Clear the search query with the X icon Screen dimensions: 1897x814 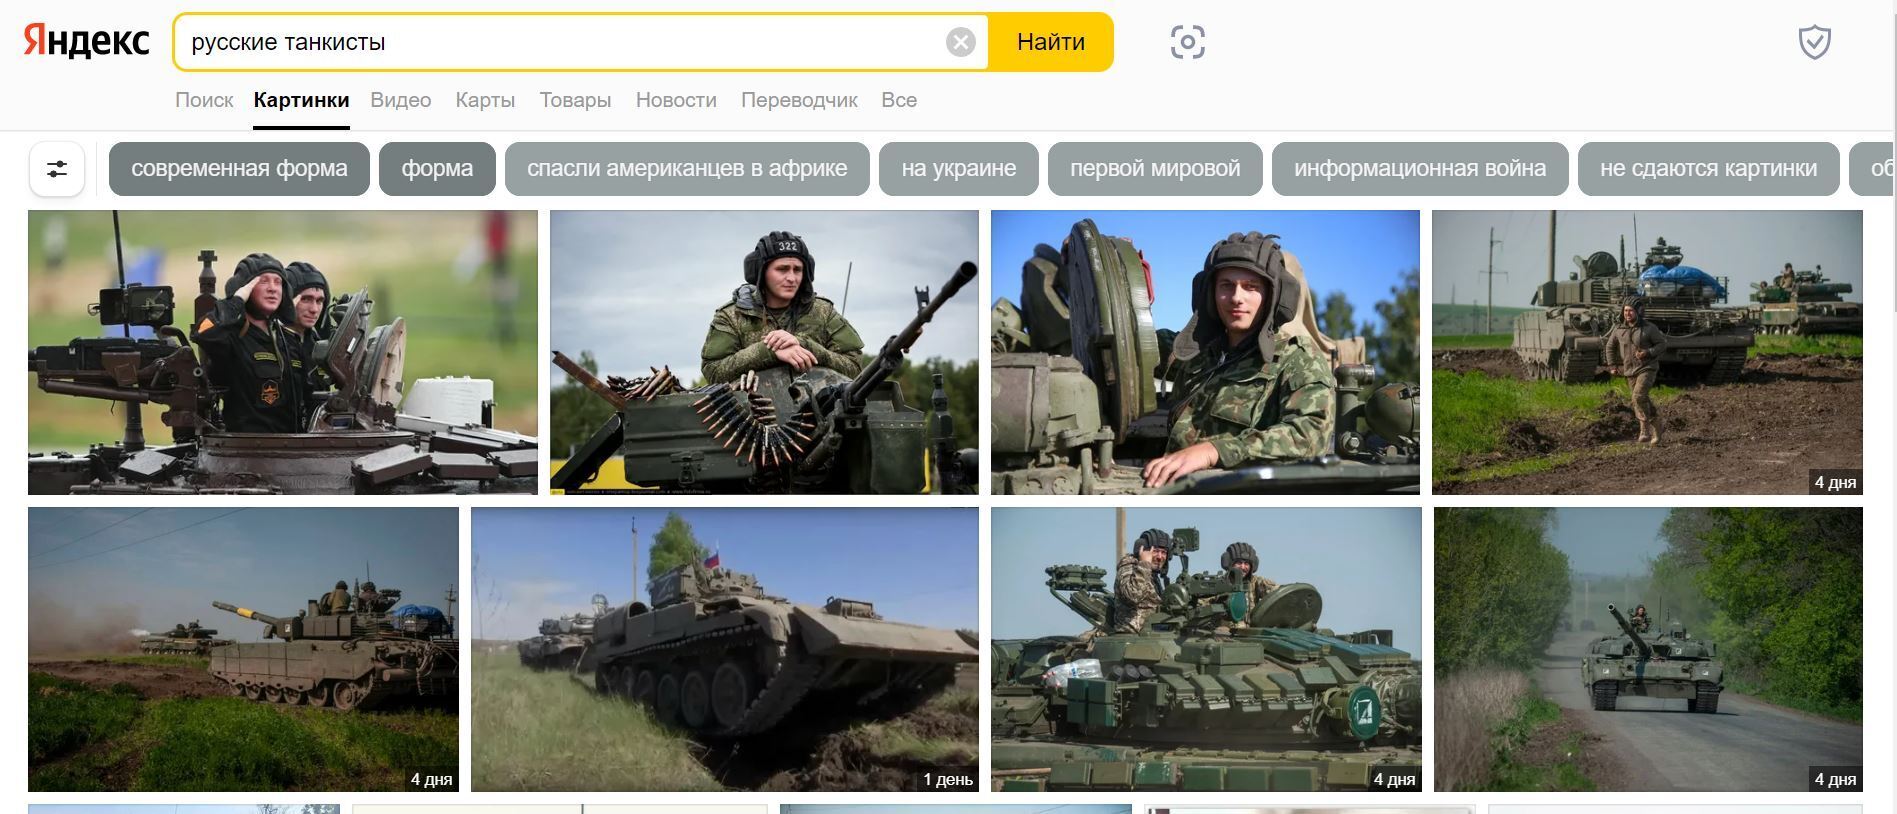[960, 42]
